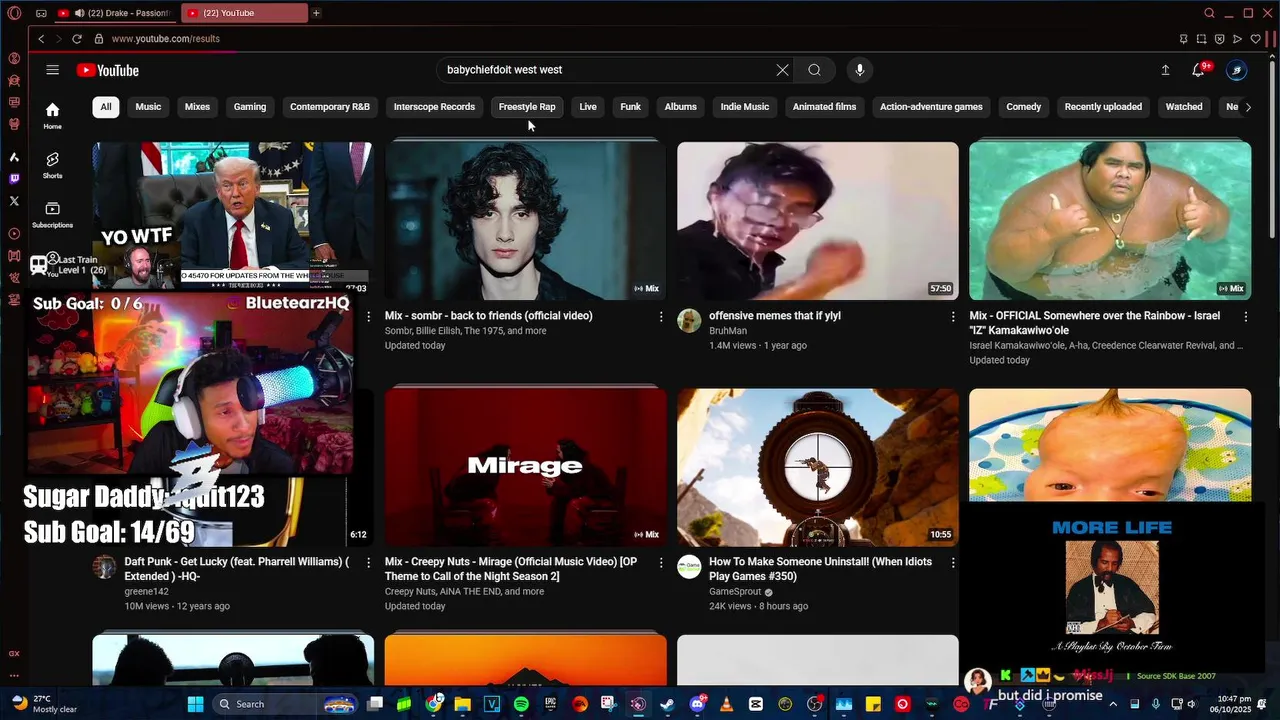The width and height of the screenshot is (1280, 720).
Task: Go to Home in sidebar
Action: [x=53, y=116]
